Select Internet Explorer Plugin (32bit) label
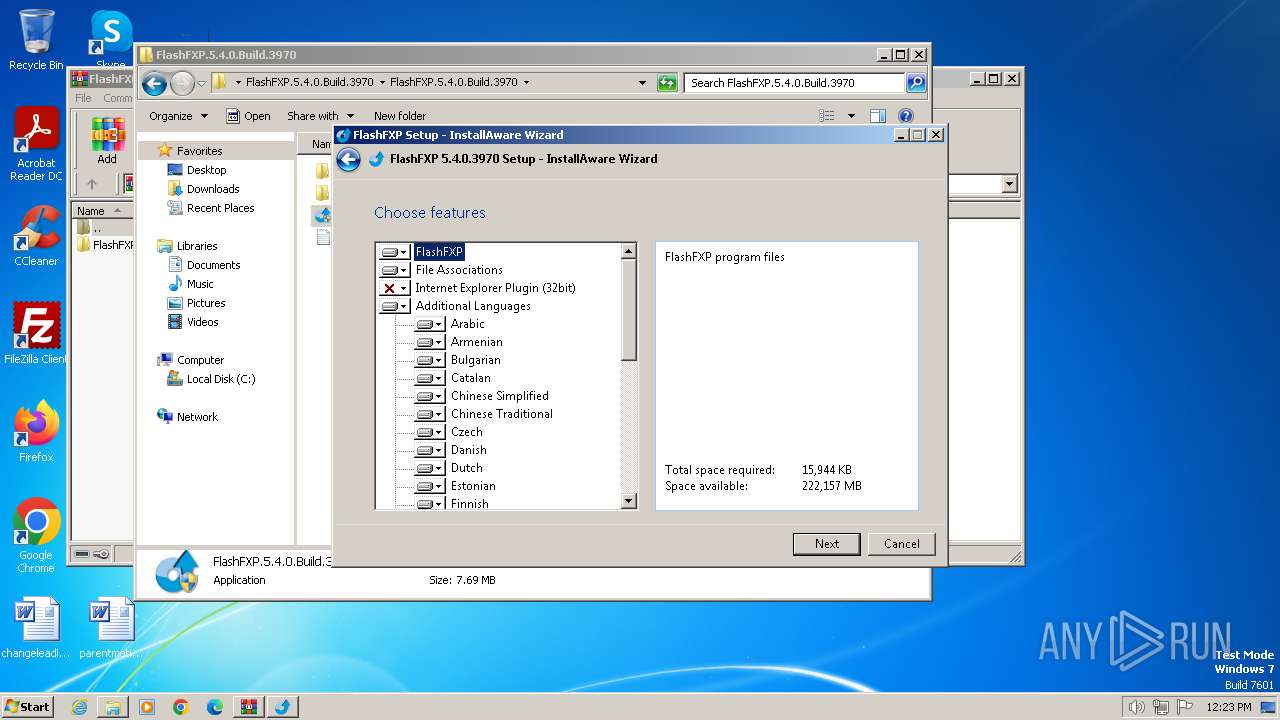The image size is (1280, 720). pos(495,288)
